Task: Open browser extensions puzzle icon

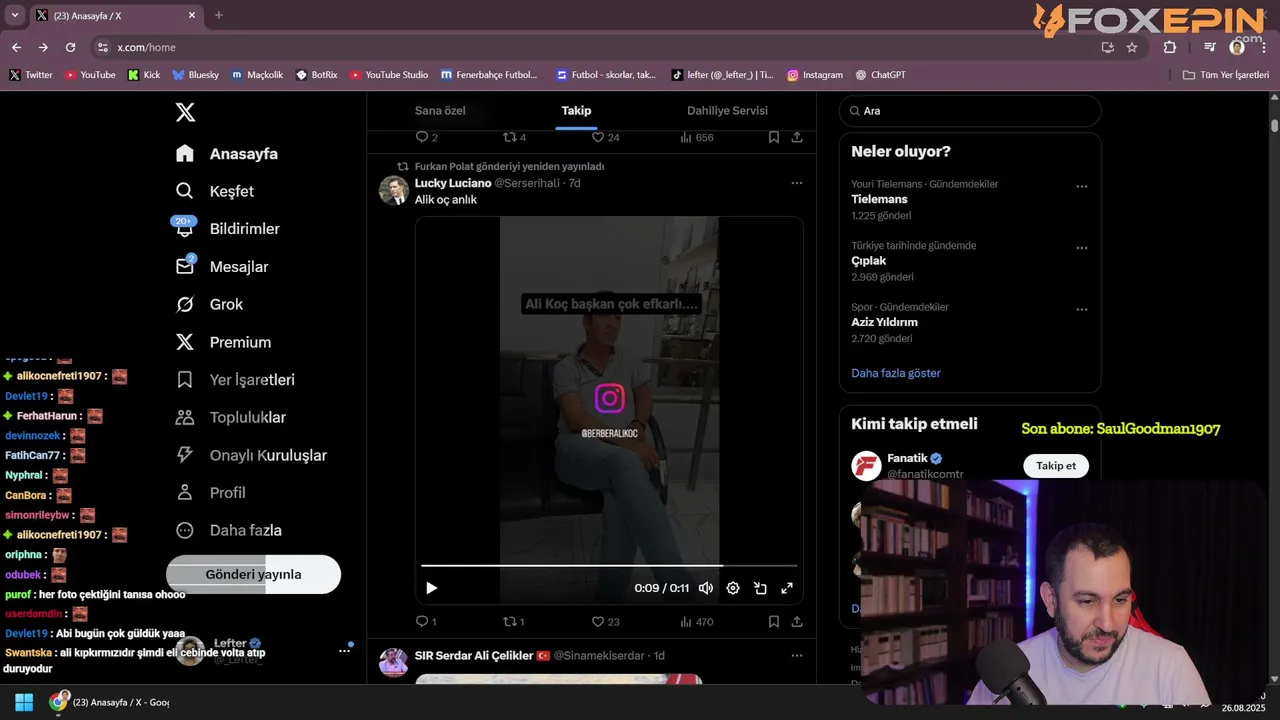Action: click(x=1170, y=47)
